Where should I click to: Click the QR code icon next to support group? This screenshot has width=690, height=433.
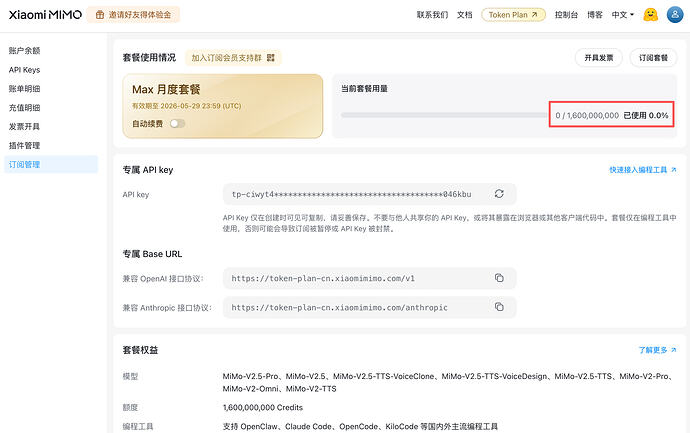click(x=271, y=58)
